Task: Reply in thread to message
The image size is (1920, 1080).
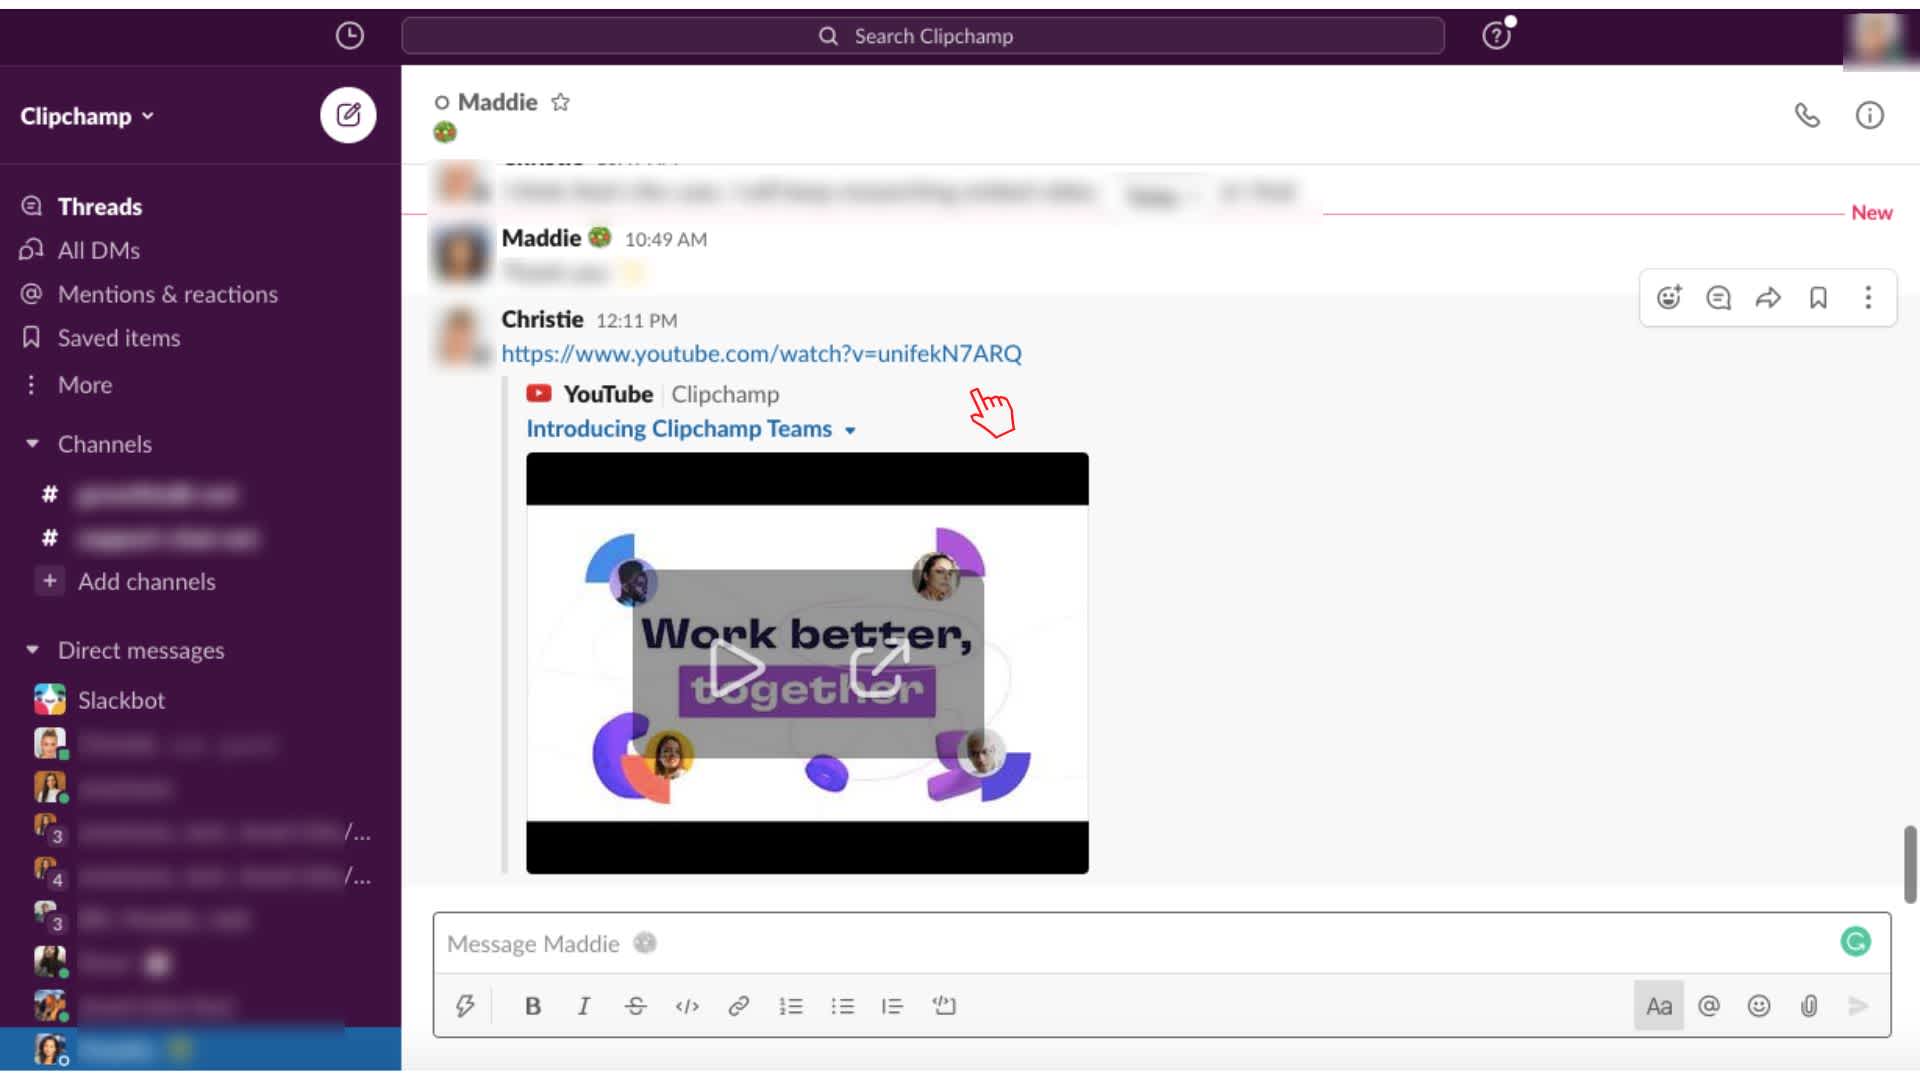Action: [1718, 297]
